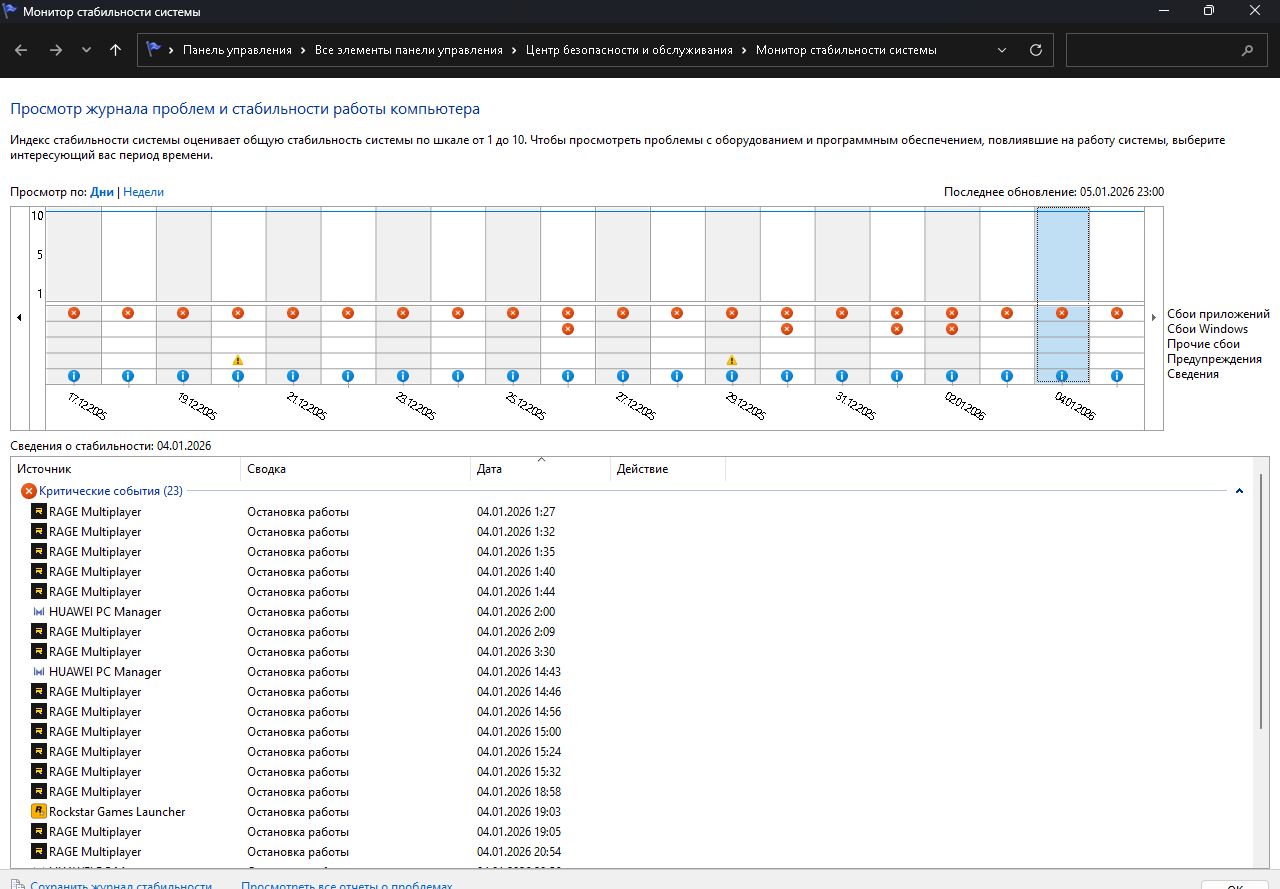The width and height of the screenshot is (1280, 889).
Task: Click the Up arrow to go to parent folder
Action: pos(115,50)
